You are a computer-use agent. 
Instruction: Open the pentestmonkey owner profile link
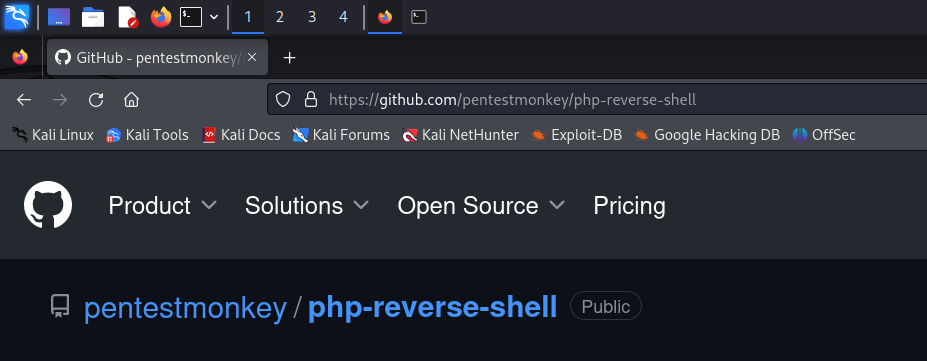pyautogui.click(x=185, y=307)
